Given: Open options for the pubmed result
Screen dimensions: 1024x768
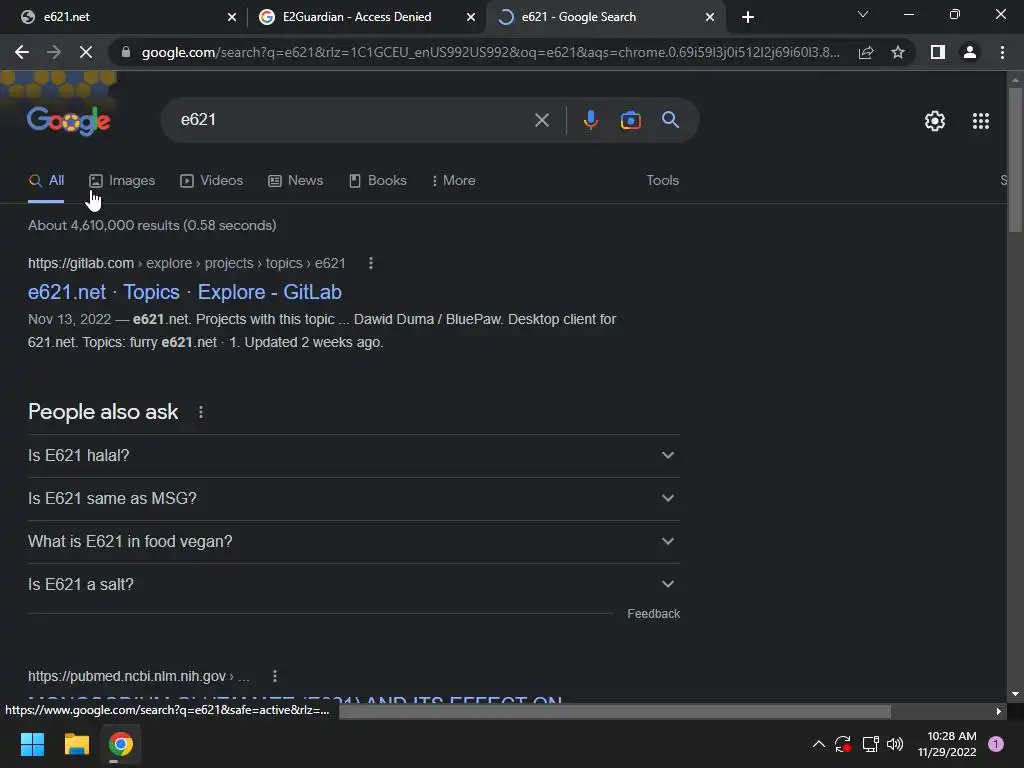Looking at the screenshot, I should [x=275, y=676].
